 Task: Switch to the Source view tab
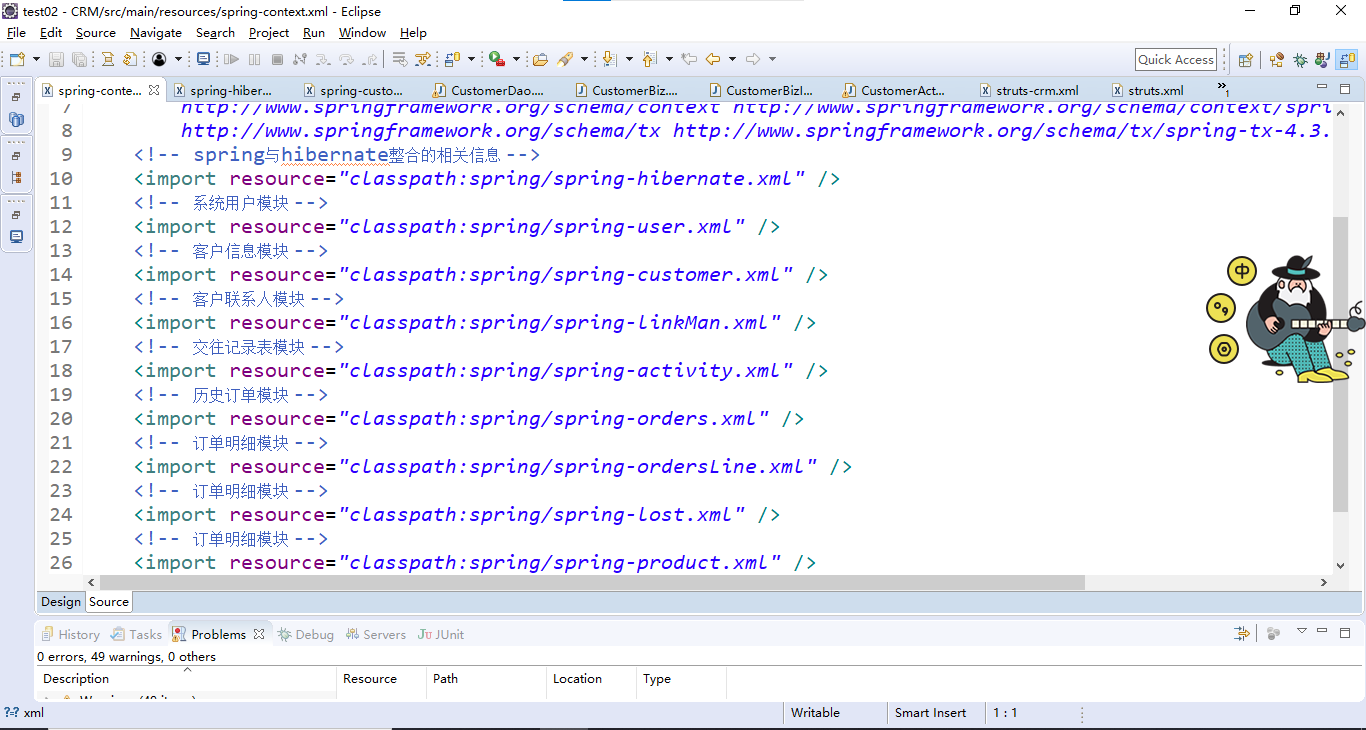click(x=109, y=602)
